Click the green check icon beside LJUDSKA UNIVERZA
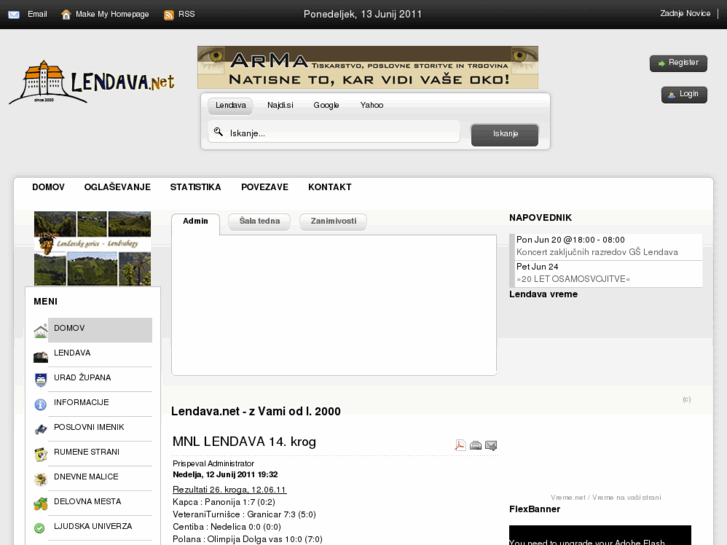The image size is (727, 545). (40, 528)
